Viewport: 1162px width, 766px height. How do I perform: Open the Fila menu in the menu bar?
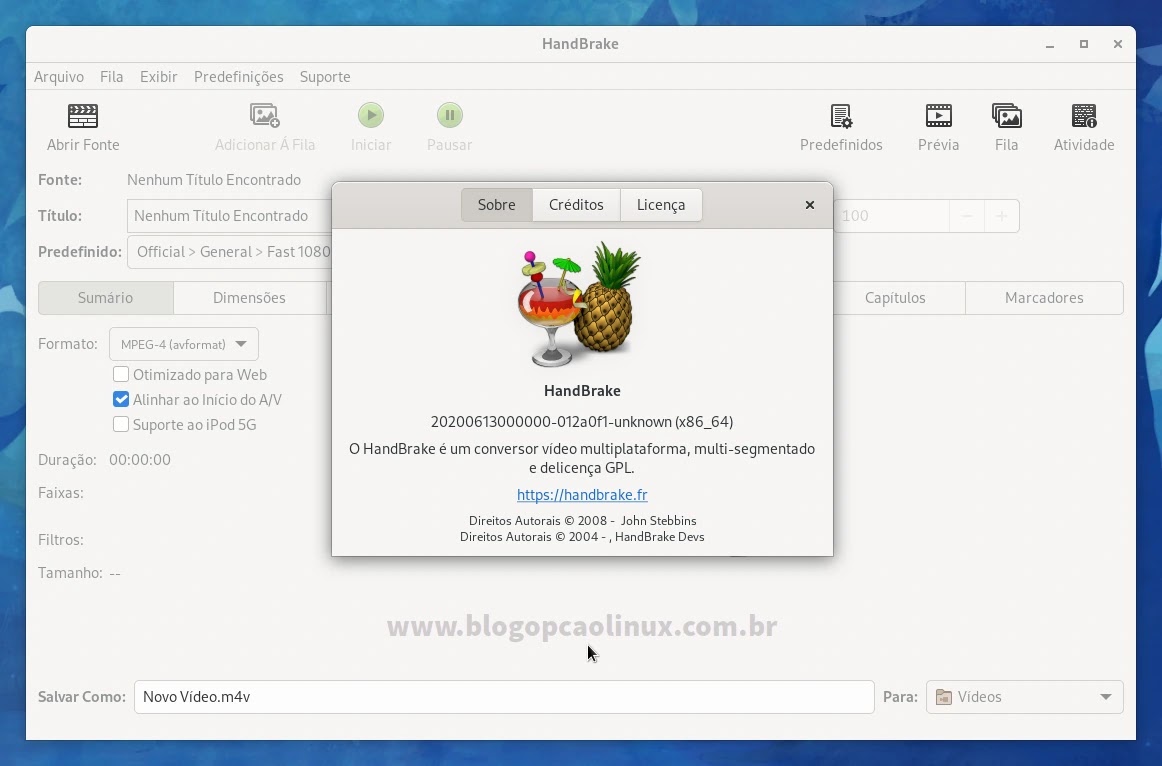pos(111,77)
